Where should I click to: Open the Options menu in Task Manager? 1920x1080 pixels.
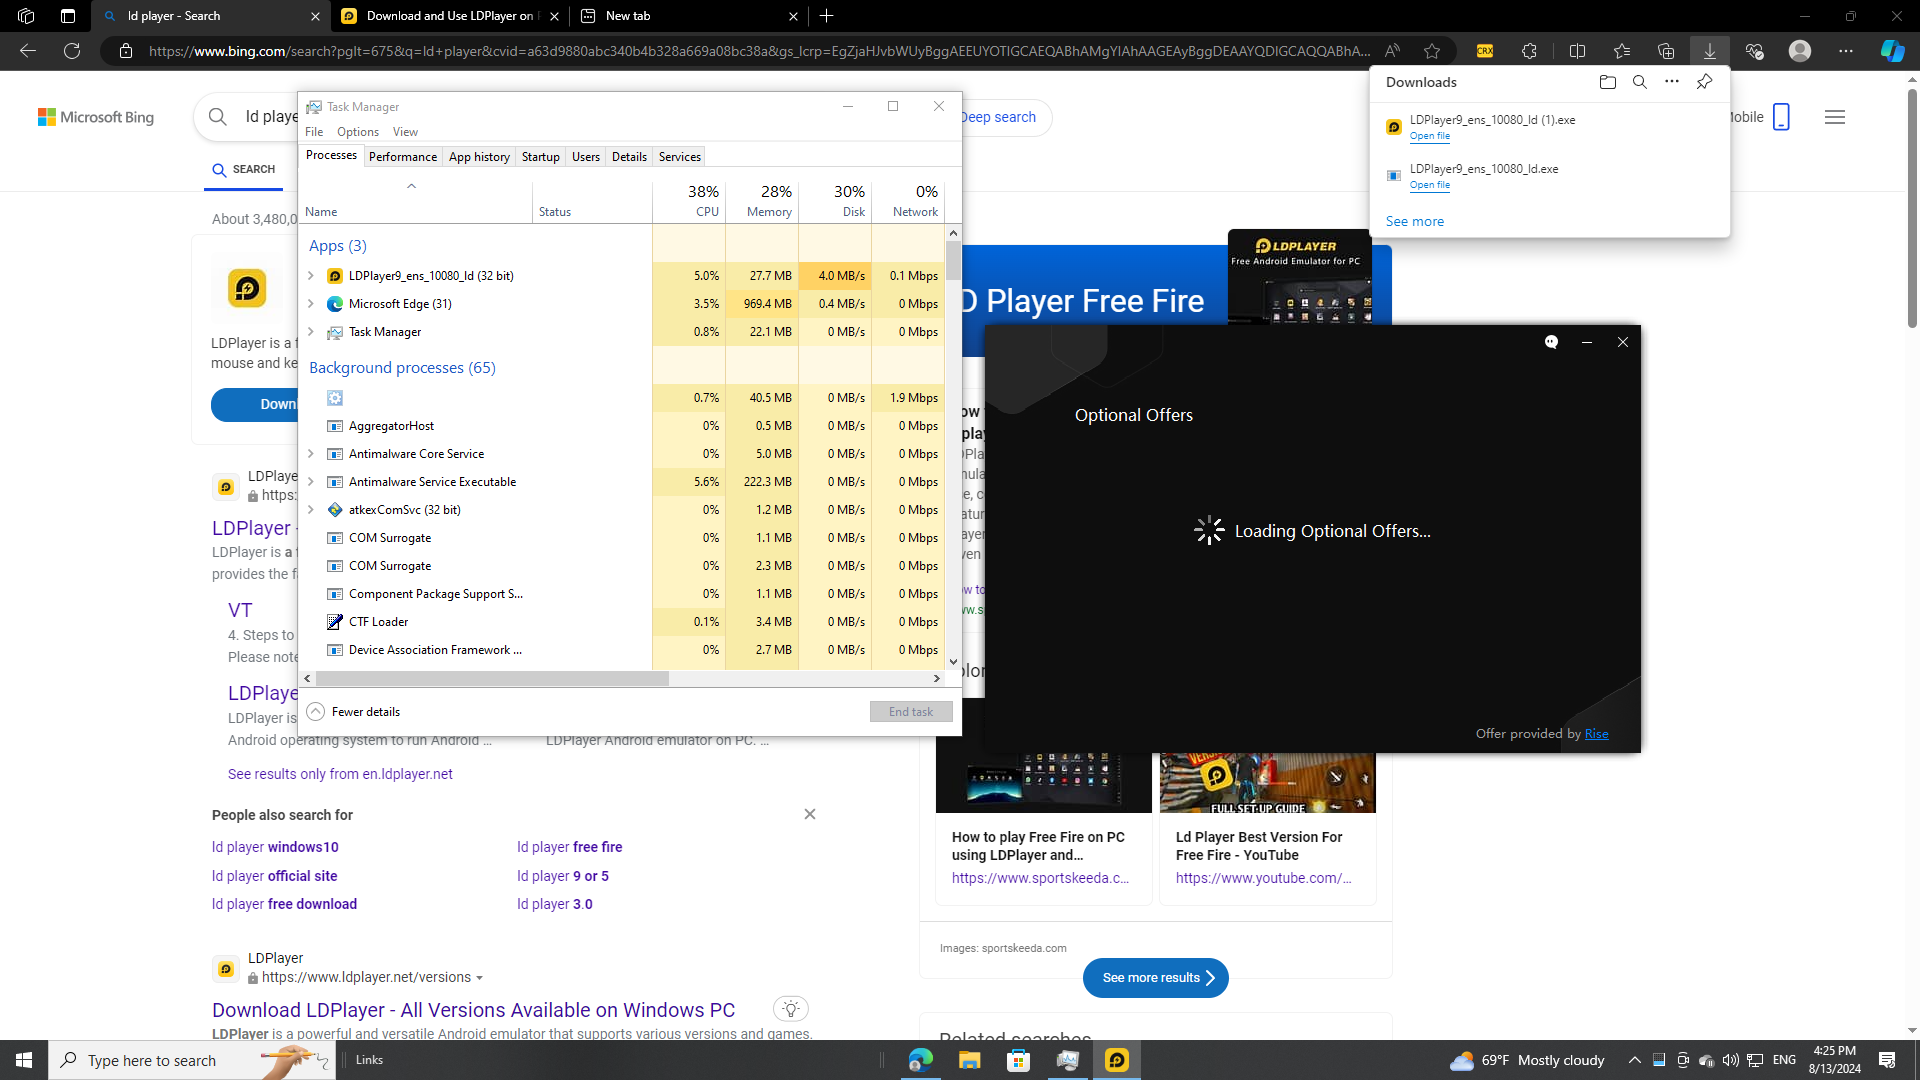point(357,132)
